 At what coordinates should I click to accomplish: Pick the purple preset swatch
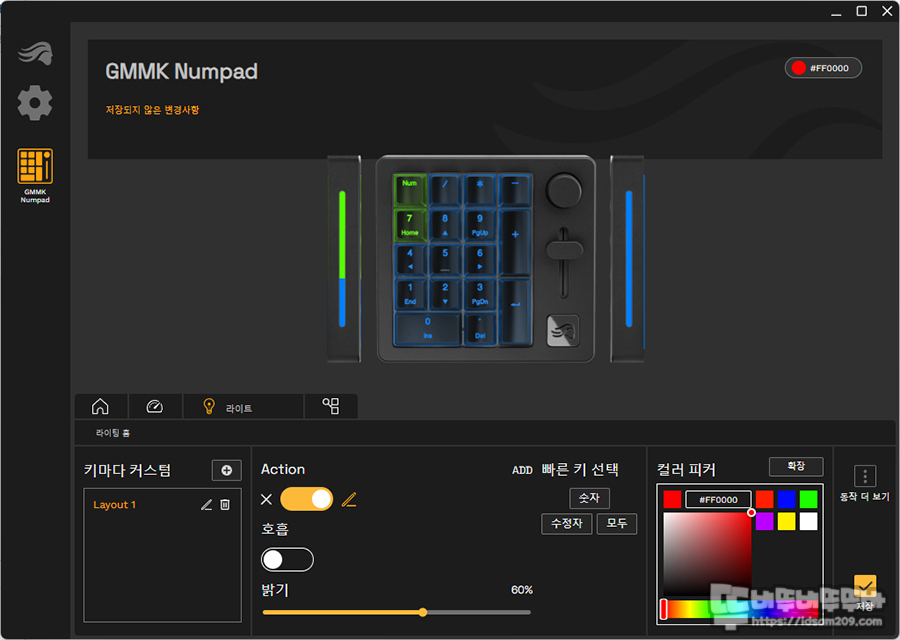coord(764,521)
